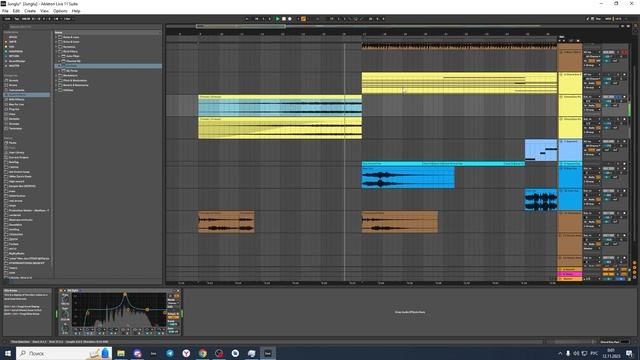
Task: Open File Explorer from taskbar
Action: point(121,353)
